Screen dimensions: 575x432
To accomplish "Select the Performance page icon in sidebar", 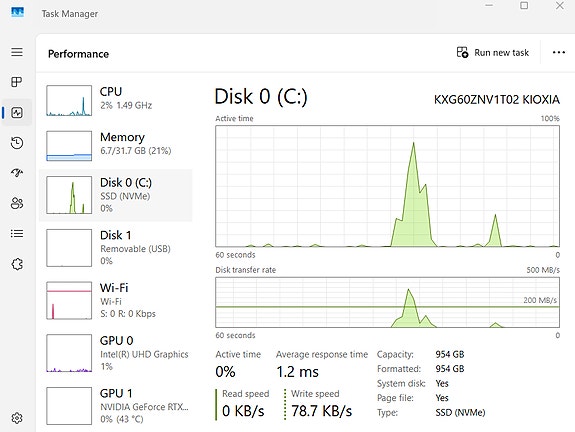I will pyautogui.click(x=17, y=112).
